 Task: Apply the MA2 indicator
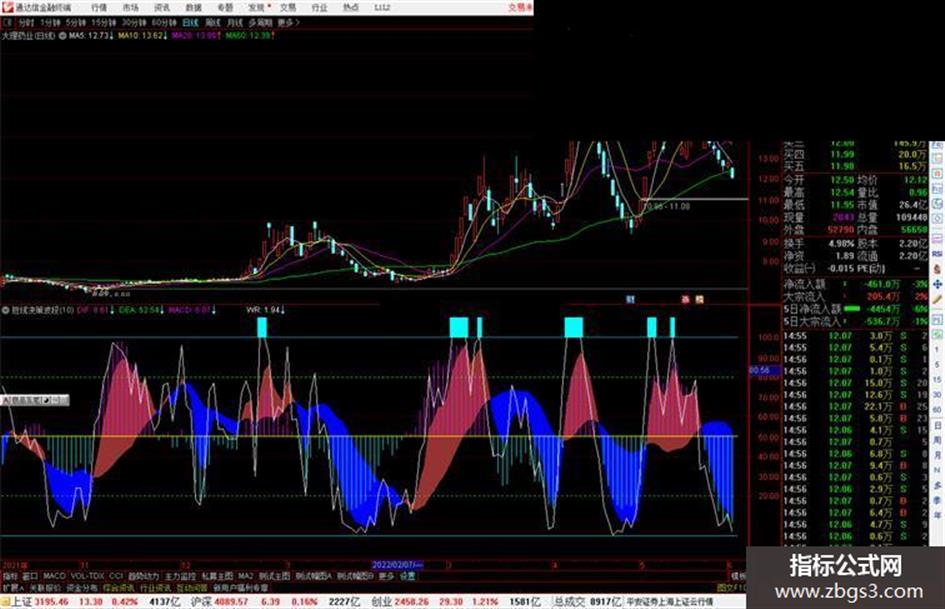(x=246, y=576)
